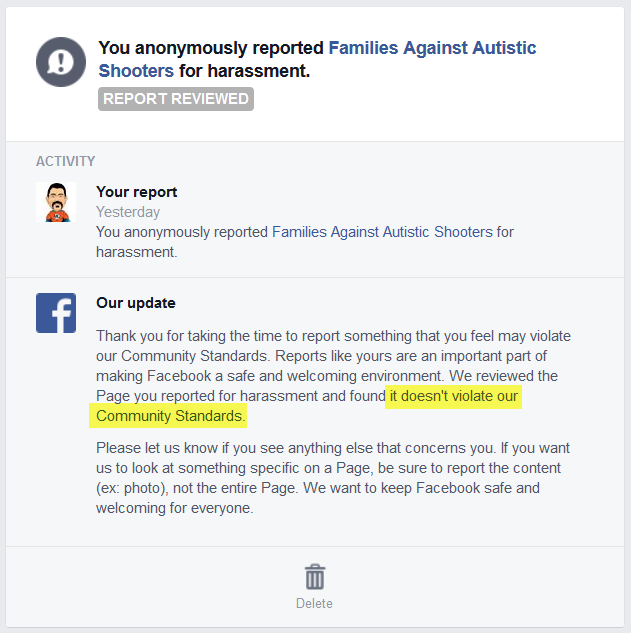Click the Facebook logo icon
Screen dimensions: 631x633
[x=56, y=313]
